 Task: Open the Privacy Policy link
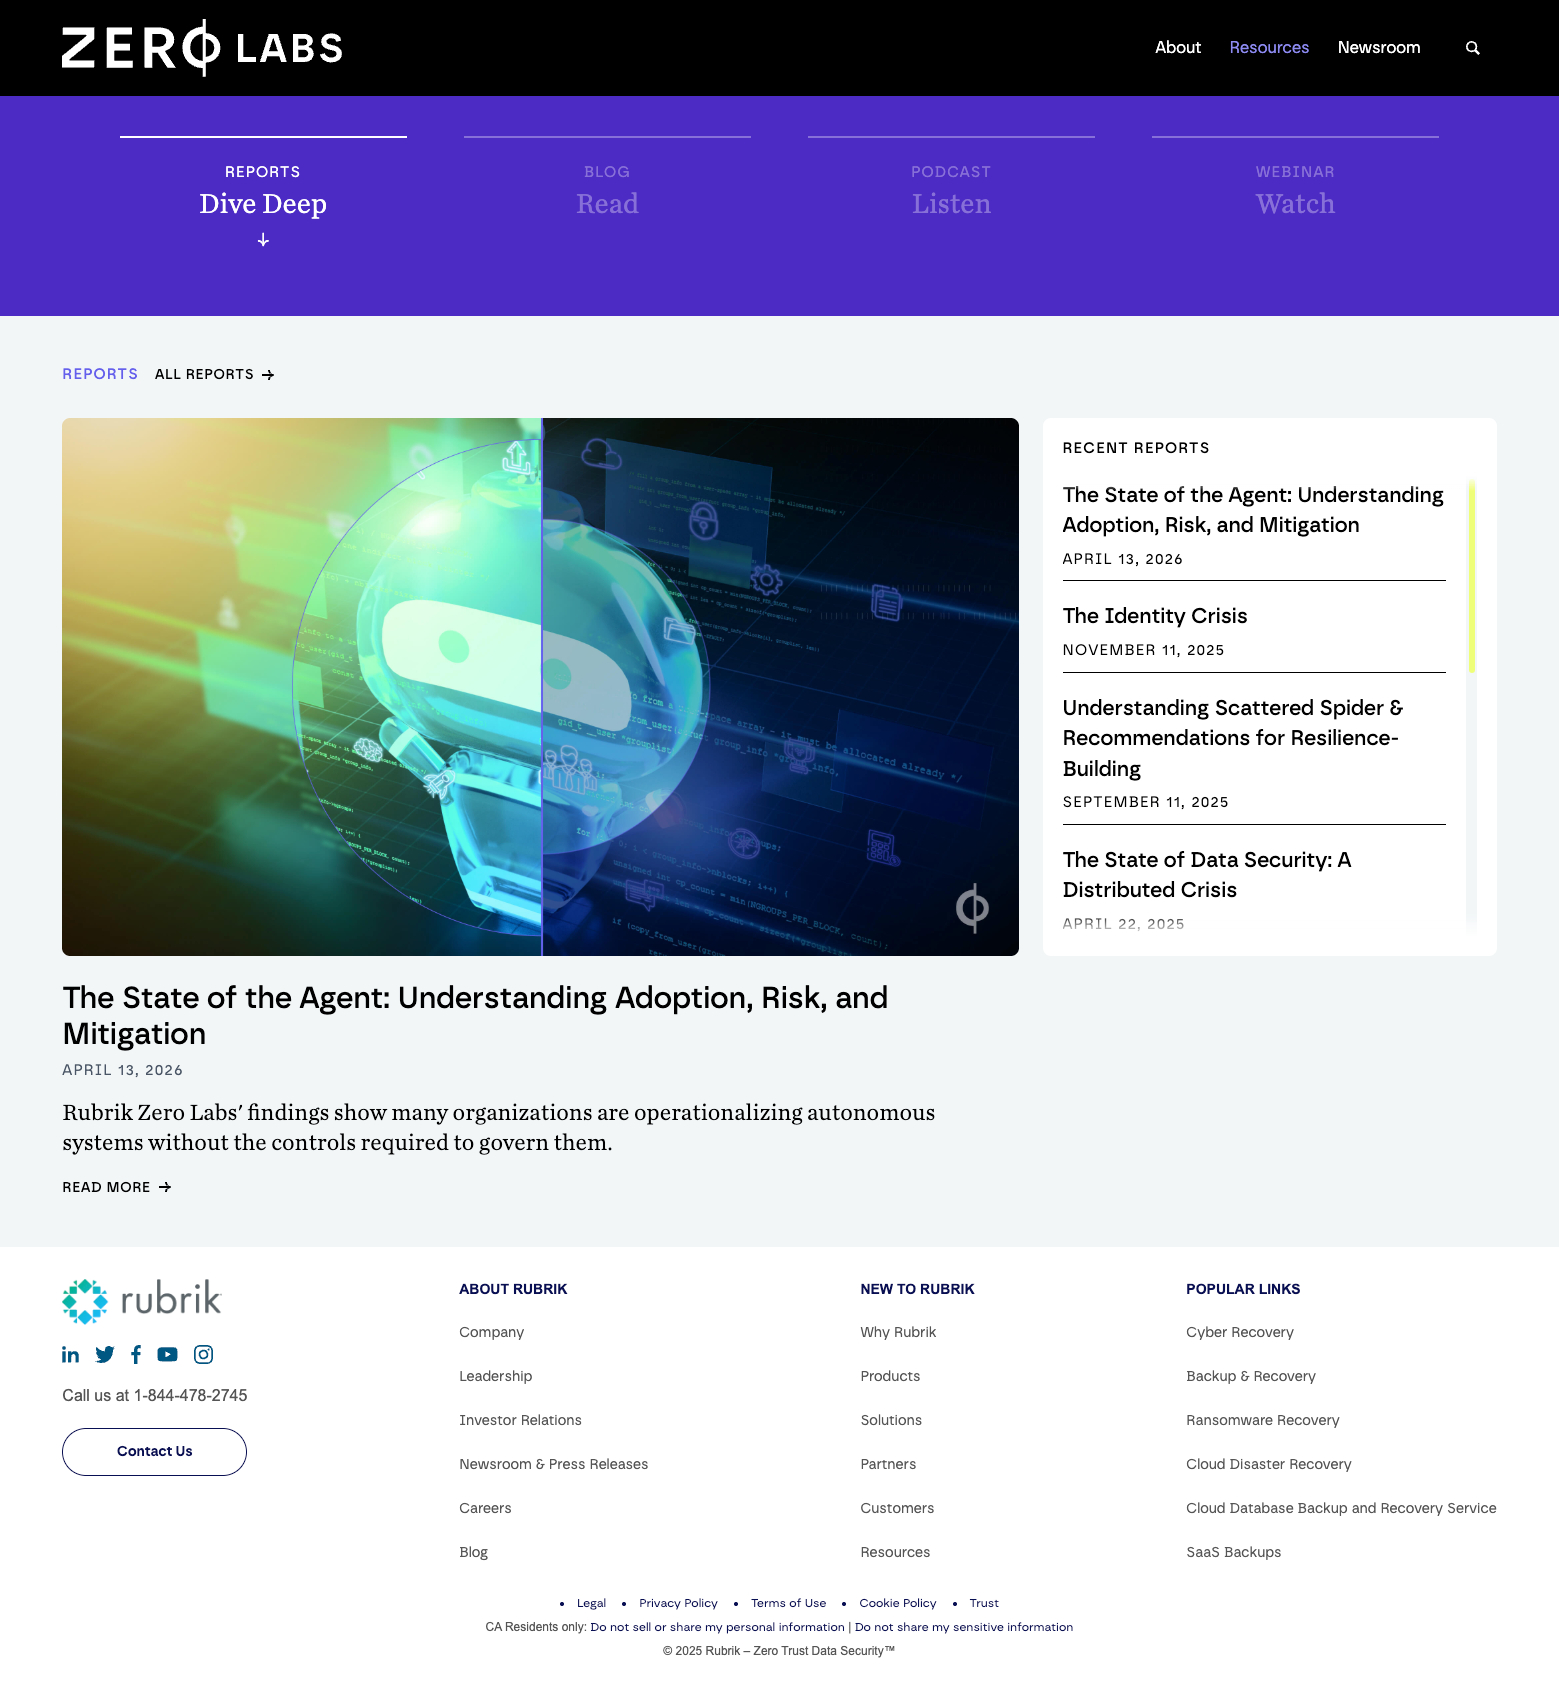678,1603
